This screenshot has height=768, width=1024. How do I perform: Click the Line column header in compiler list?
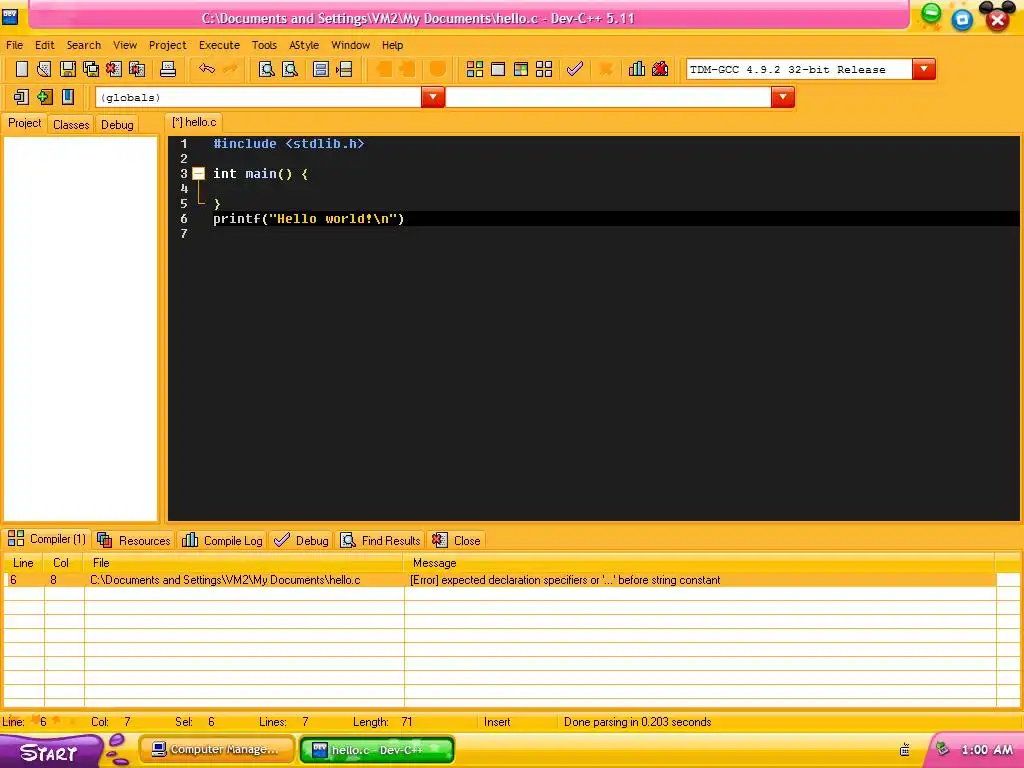coord(24,562)
